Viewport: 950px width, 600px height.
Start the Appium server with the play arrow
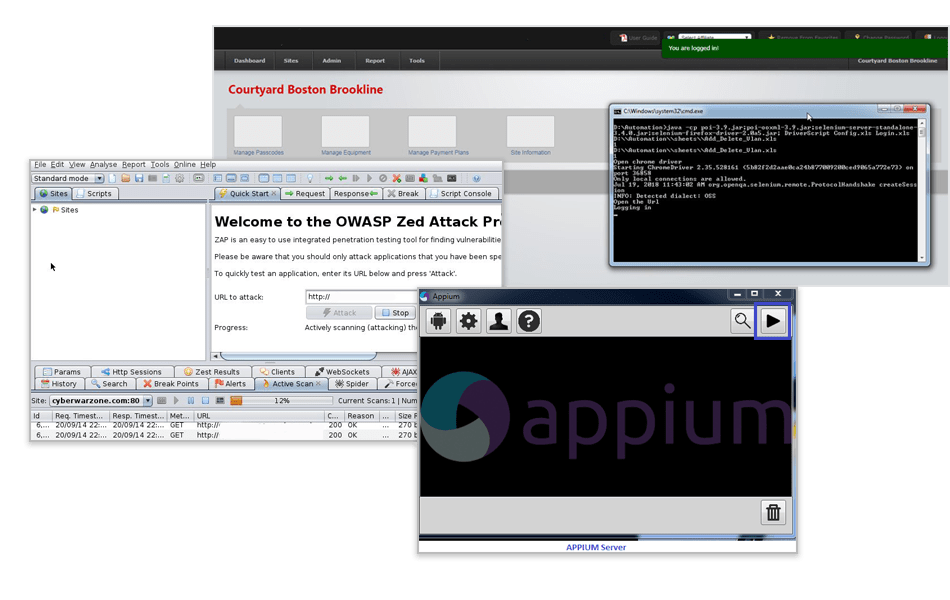(x=774, y=320)
